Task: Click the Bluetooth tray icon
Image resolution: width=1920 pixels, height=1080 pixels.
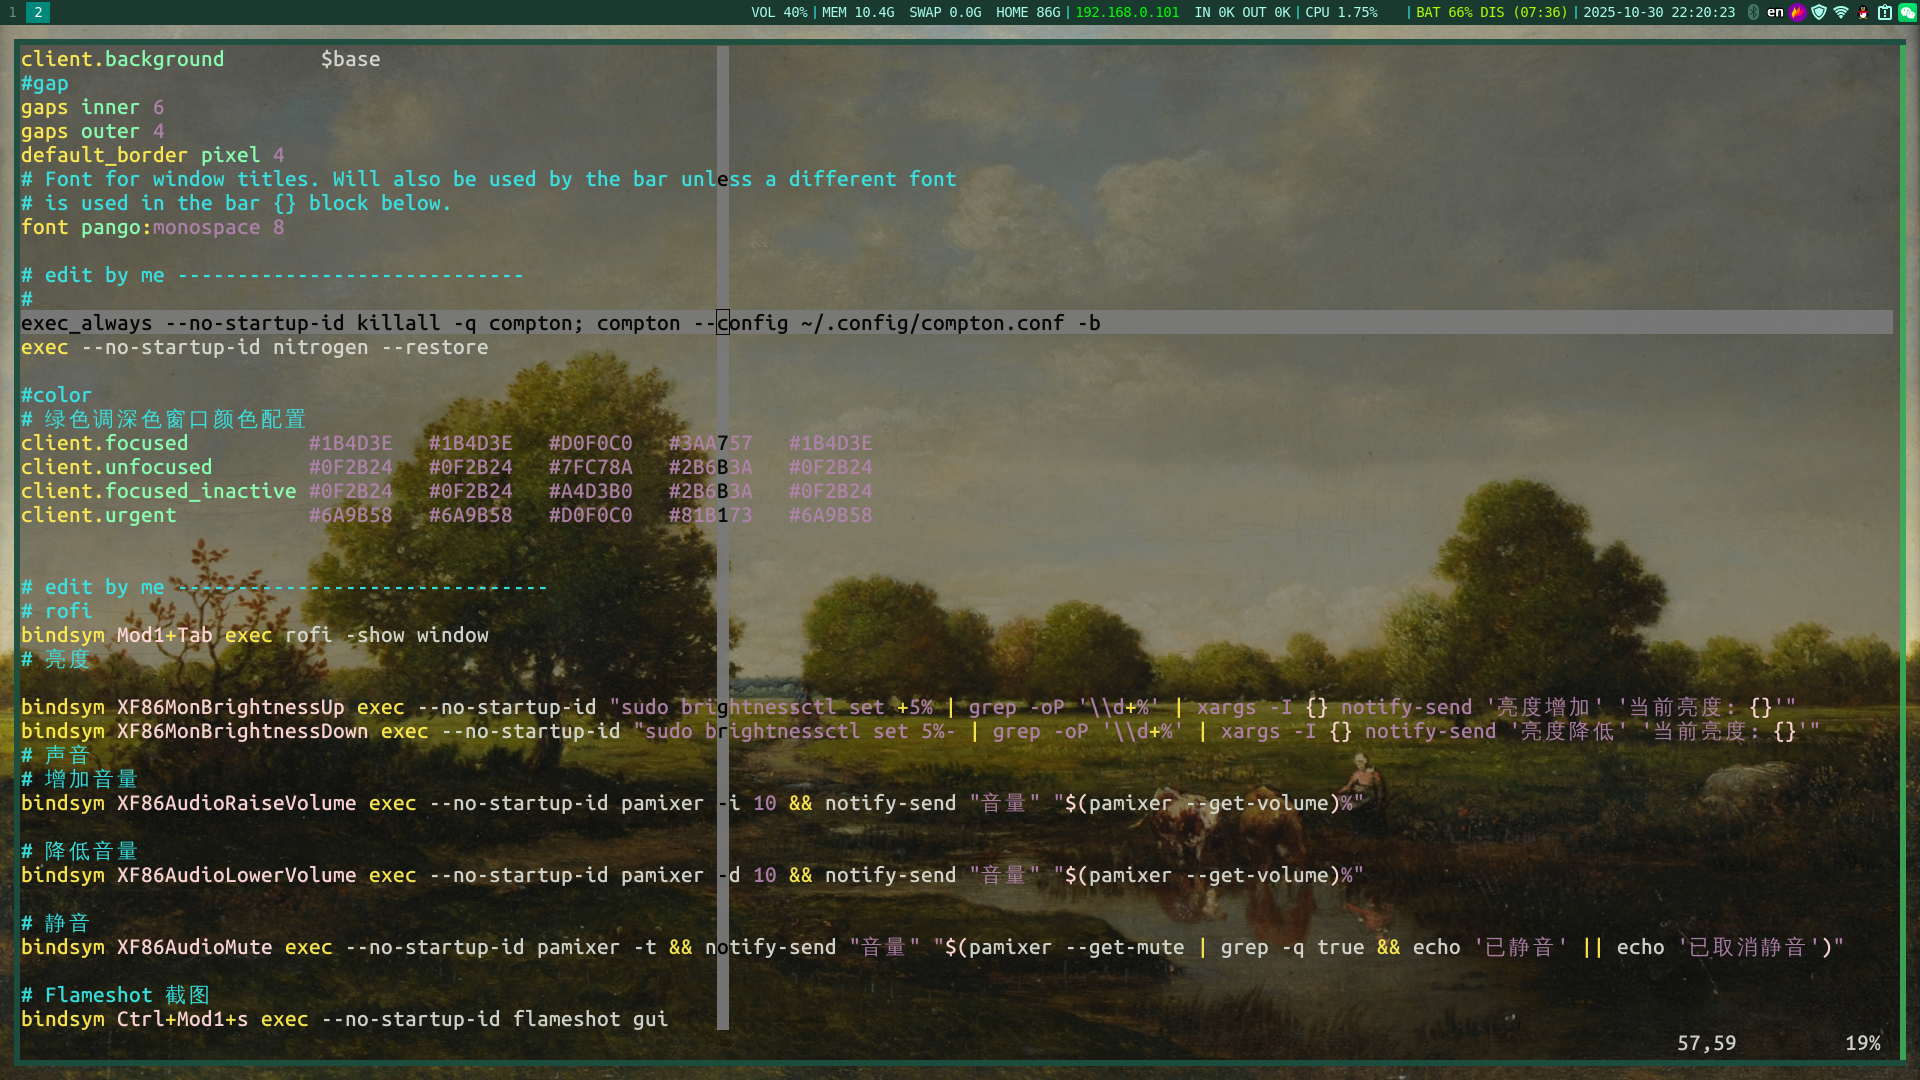Action: (1753, 12)
